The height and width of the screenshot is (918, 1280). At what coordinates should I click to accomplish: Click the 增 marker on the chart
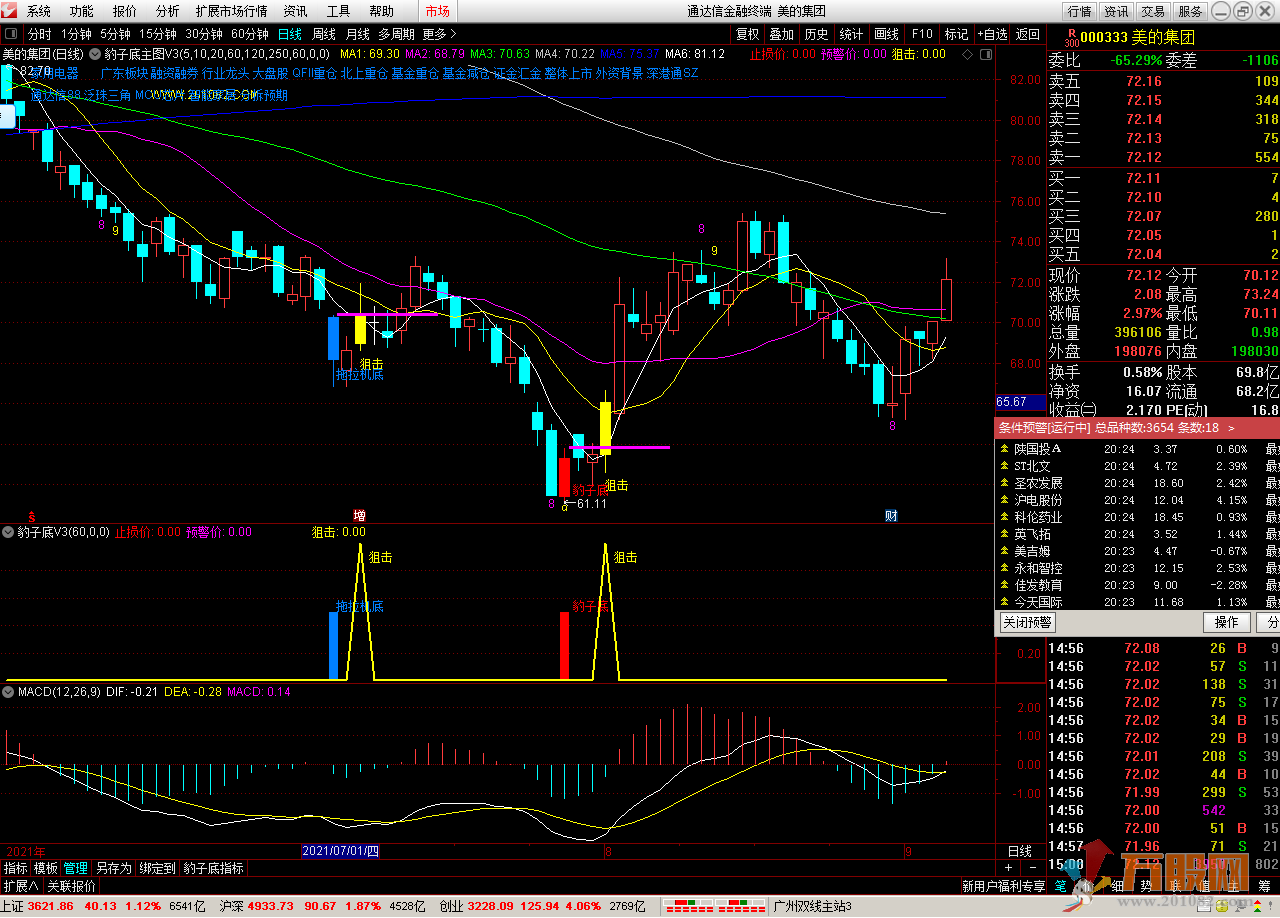tap(359, 516)
